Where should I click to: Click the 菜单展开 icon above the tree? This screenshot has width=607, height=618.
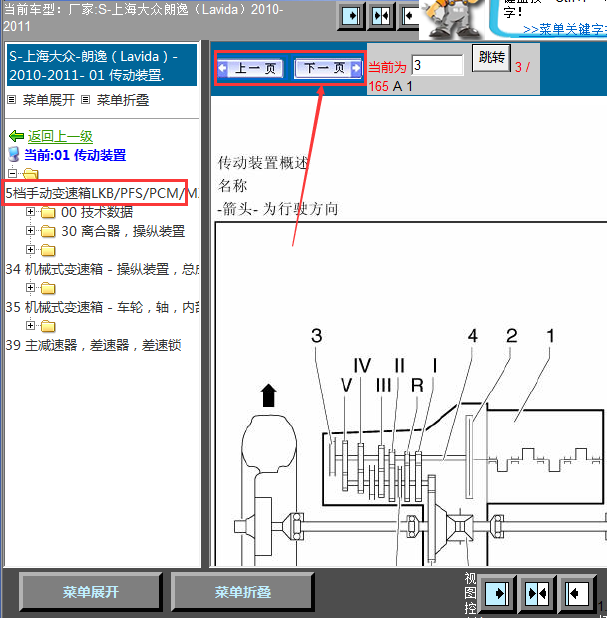12,100
